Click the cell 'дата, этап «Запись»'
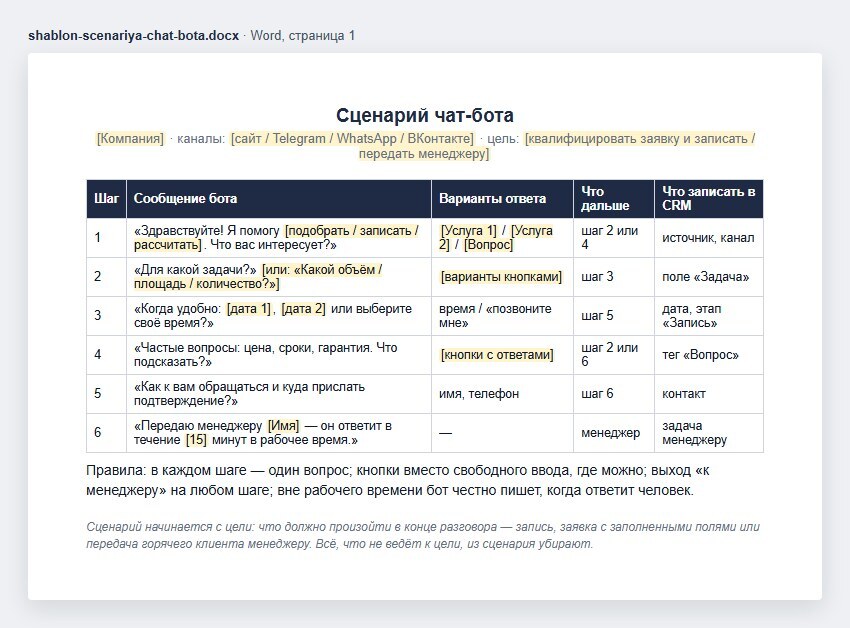Image resolution: width=850 pixels, height=628 pixels. (709, 316)
